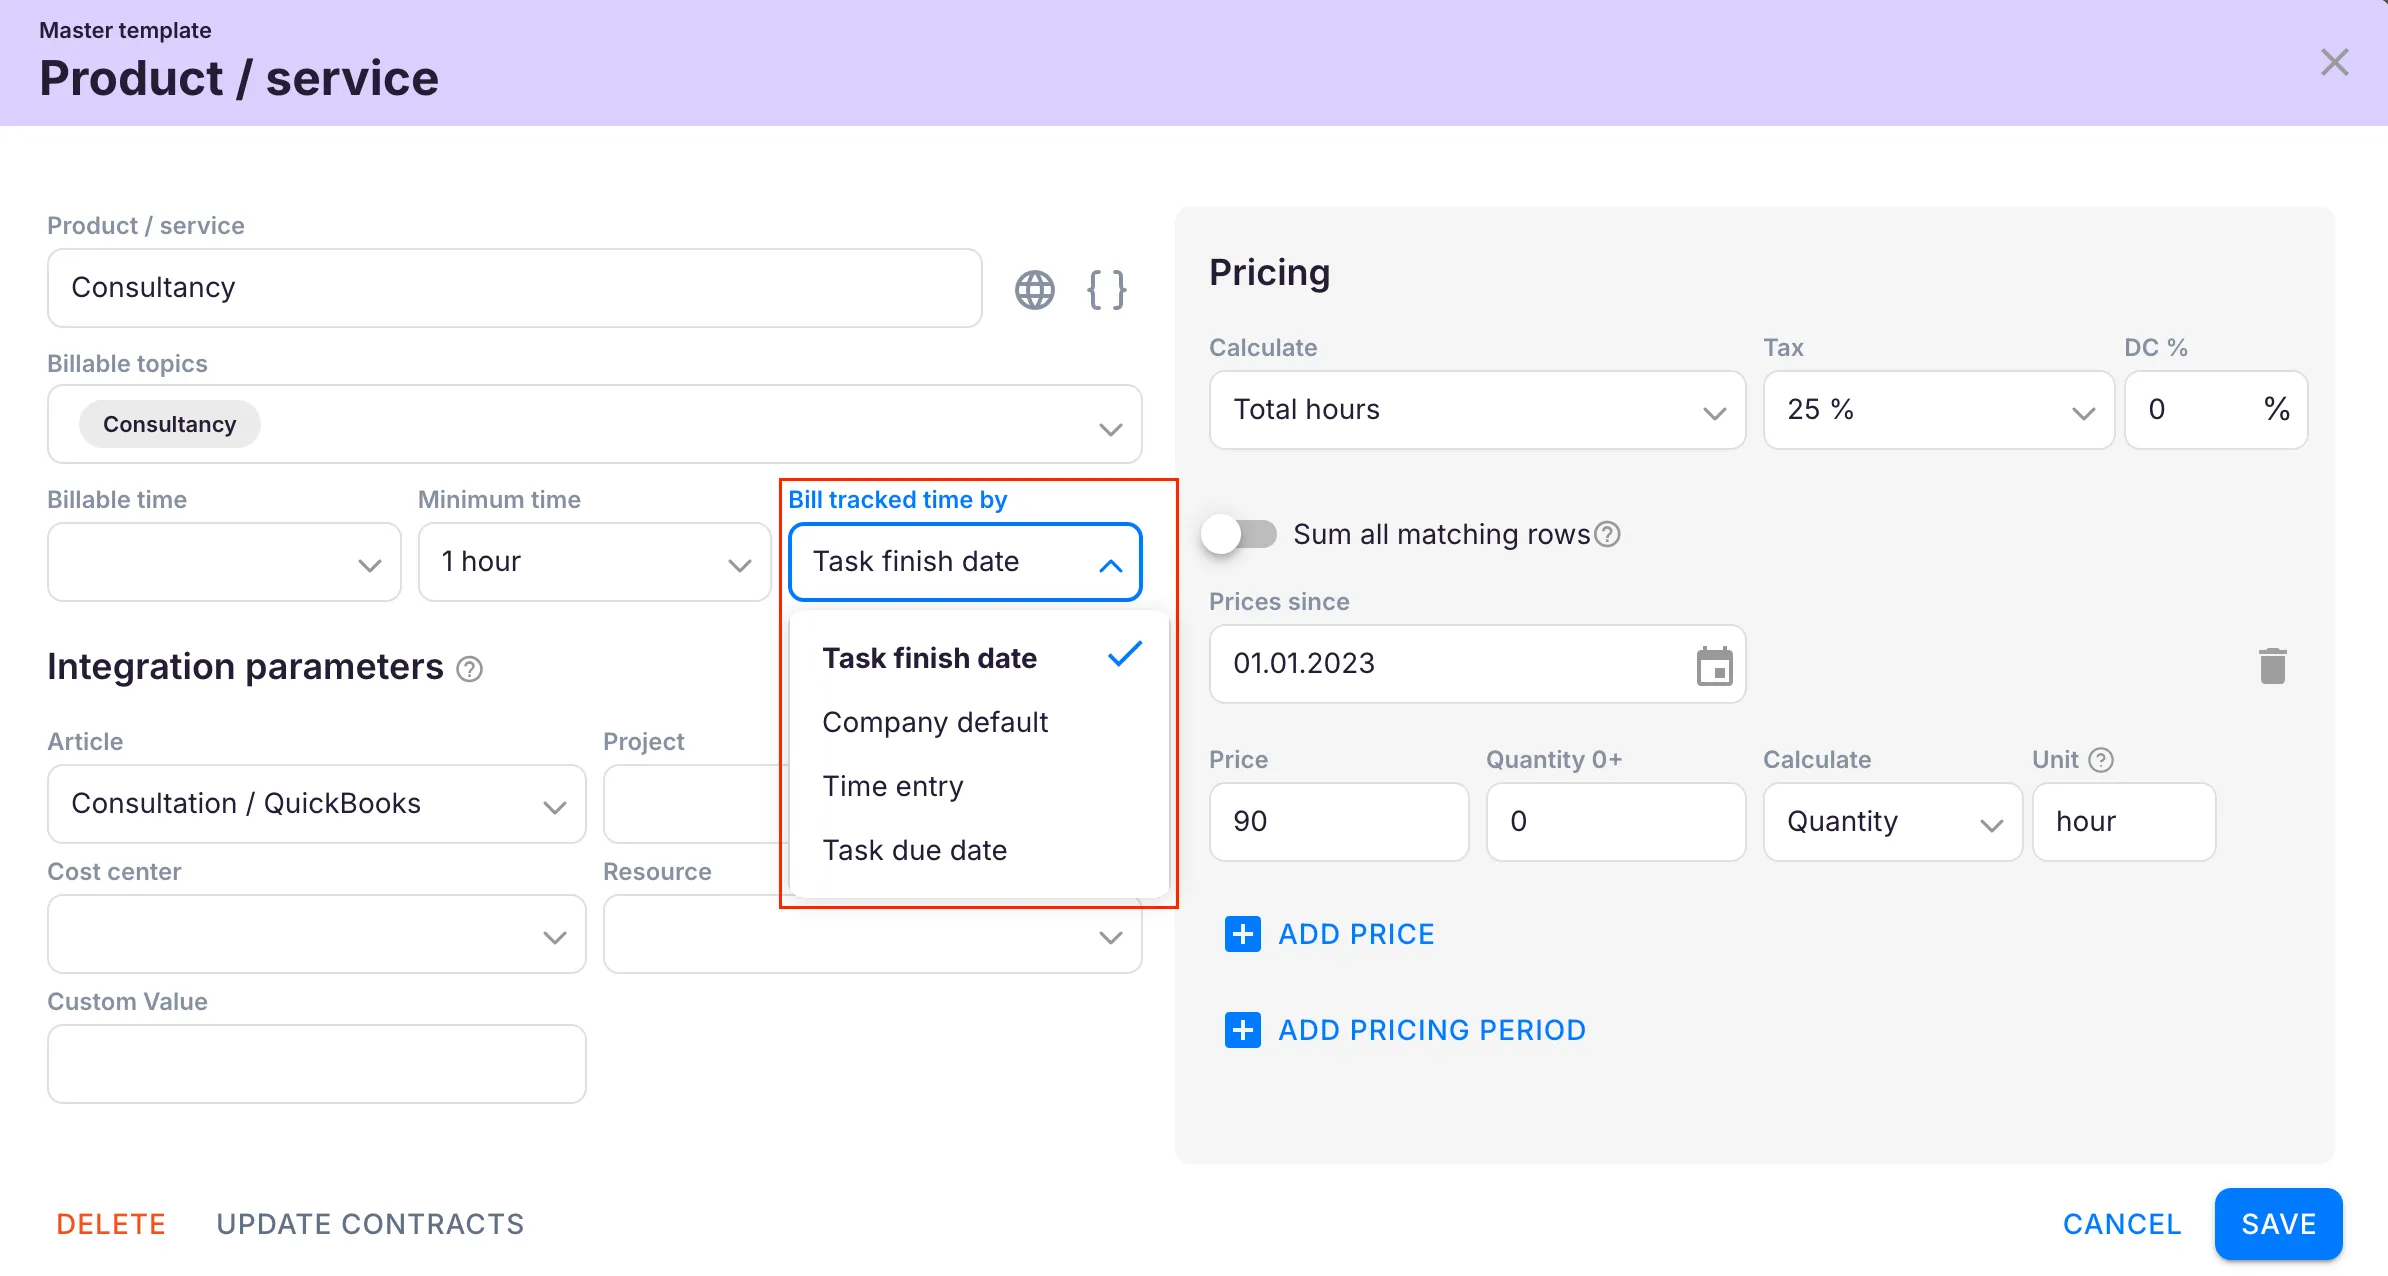The image size is (2388, 1276).
Task: Open the Prices since calendar picker
Action: point(1714,666)
